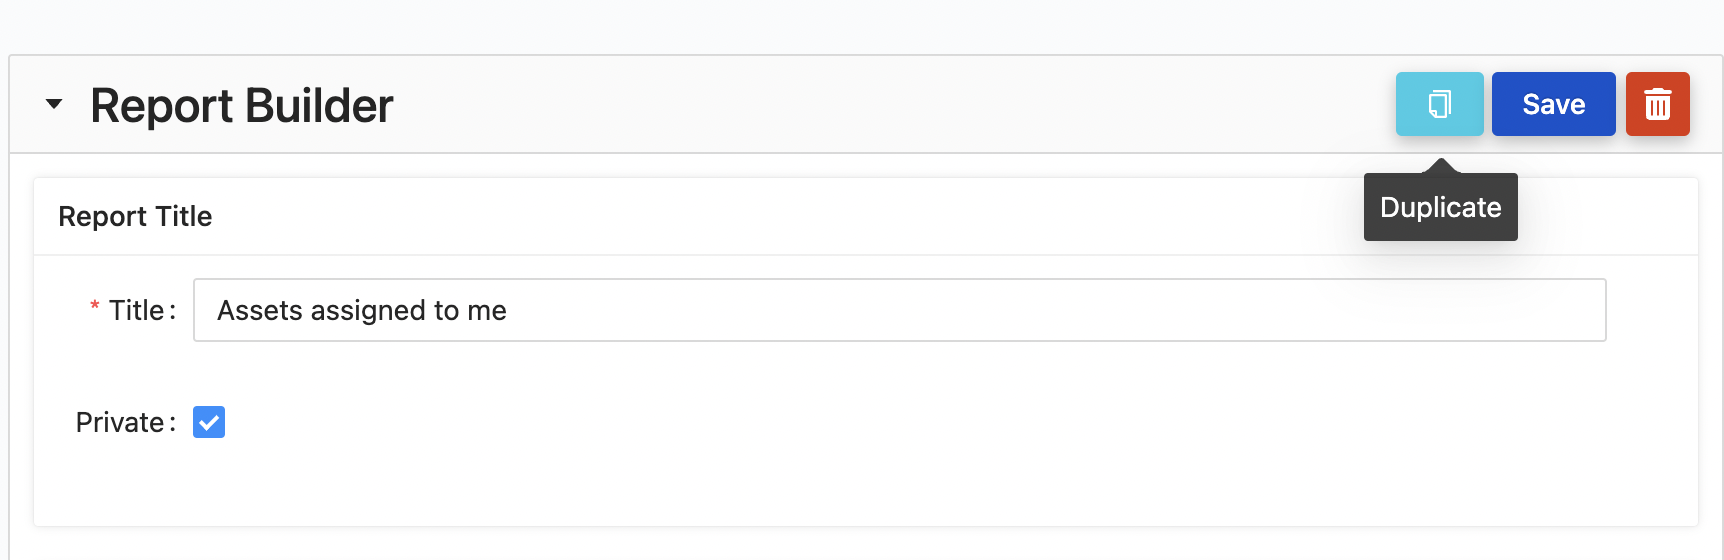Delete the report with the trash icon
1724x560 pixels.
1657,104
